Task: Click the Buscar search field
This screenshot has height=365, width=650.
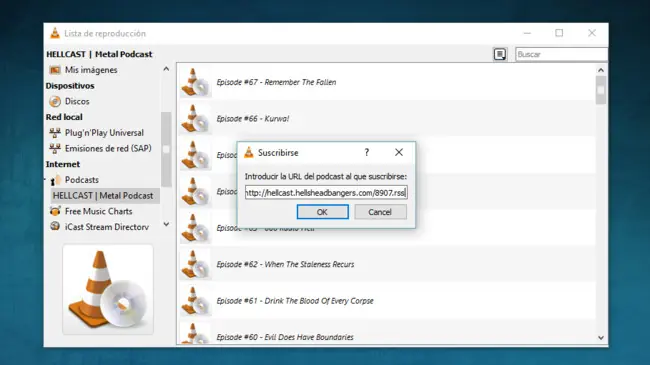Action: tap(561, 54)
